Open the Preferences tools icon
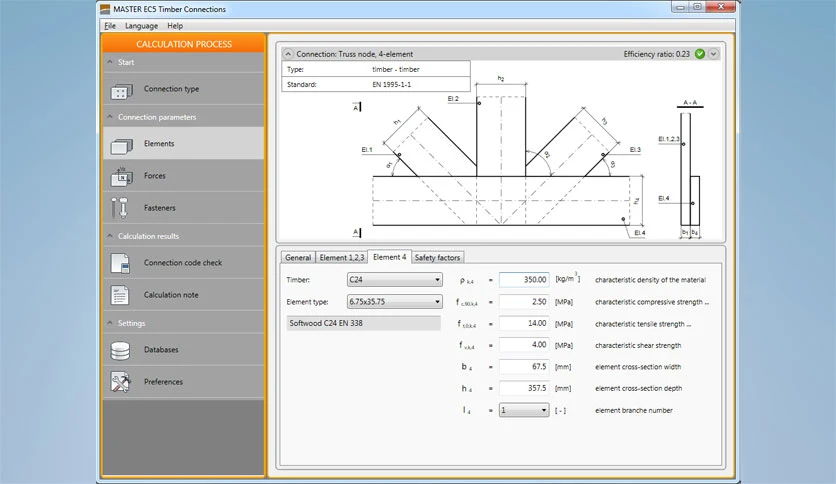Screen dimensions: 836x484 (x=120, y=382)
